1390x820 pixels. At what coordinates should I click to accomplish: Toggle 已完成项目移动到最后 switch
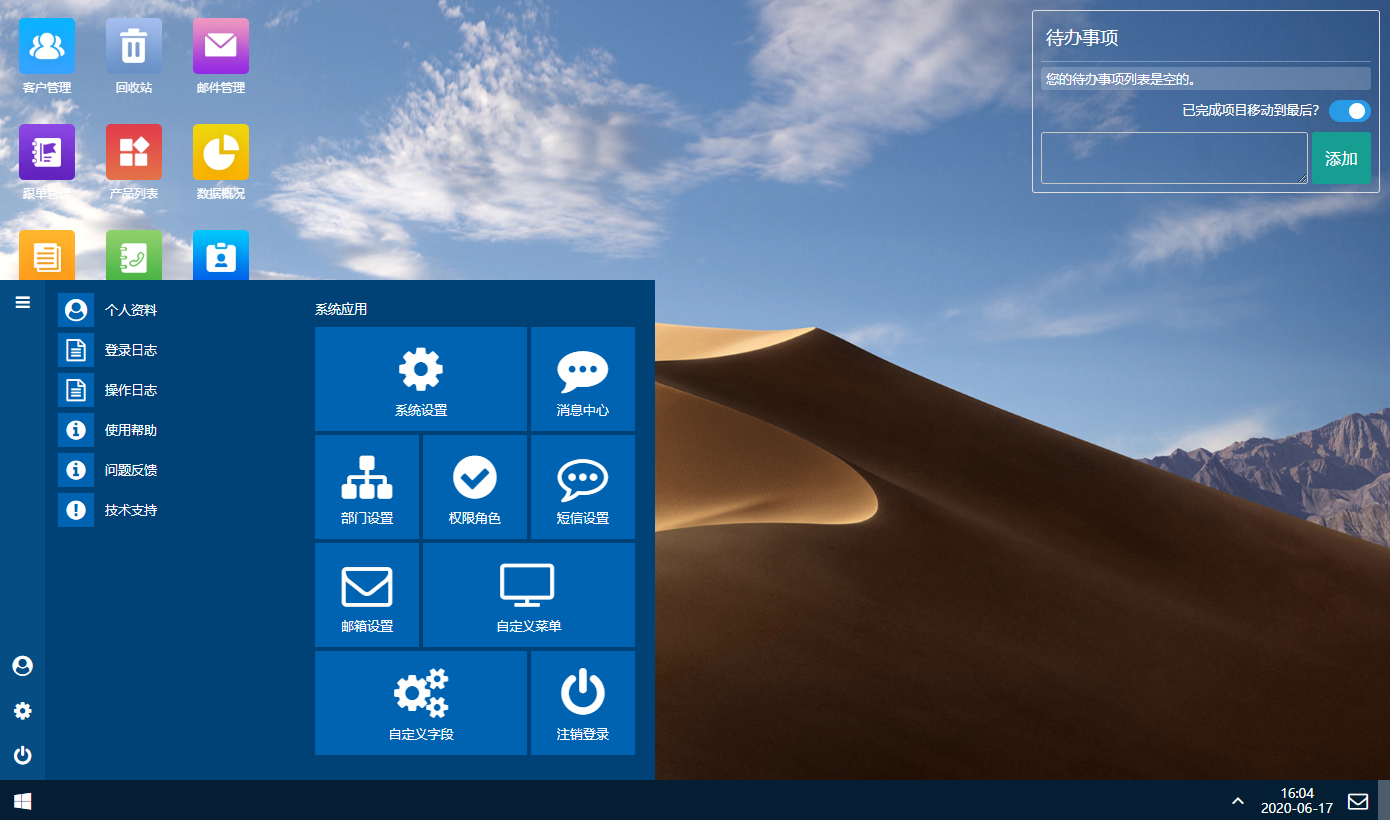click(x=1350, y=111)
